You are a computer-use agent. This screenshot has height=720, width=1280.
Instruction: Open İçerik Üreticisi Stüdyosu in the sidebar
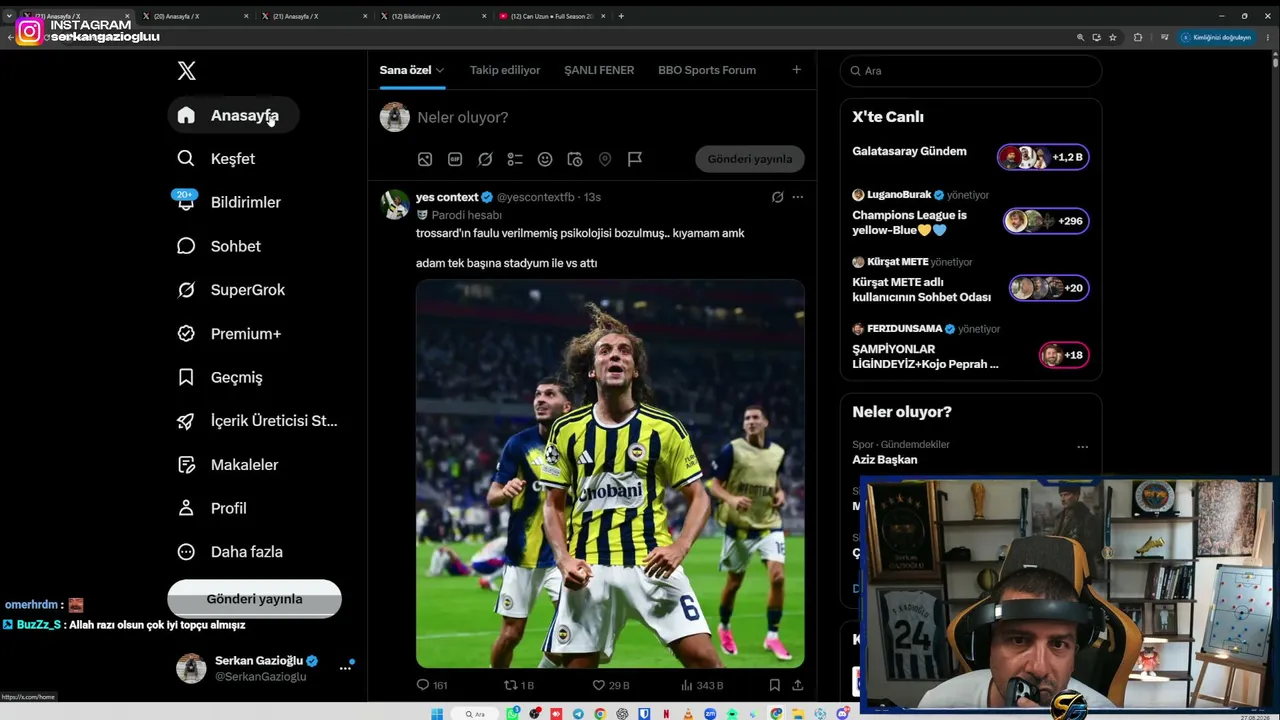tap(258, 421)
